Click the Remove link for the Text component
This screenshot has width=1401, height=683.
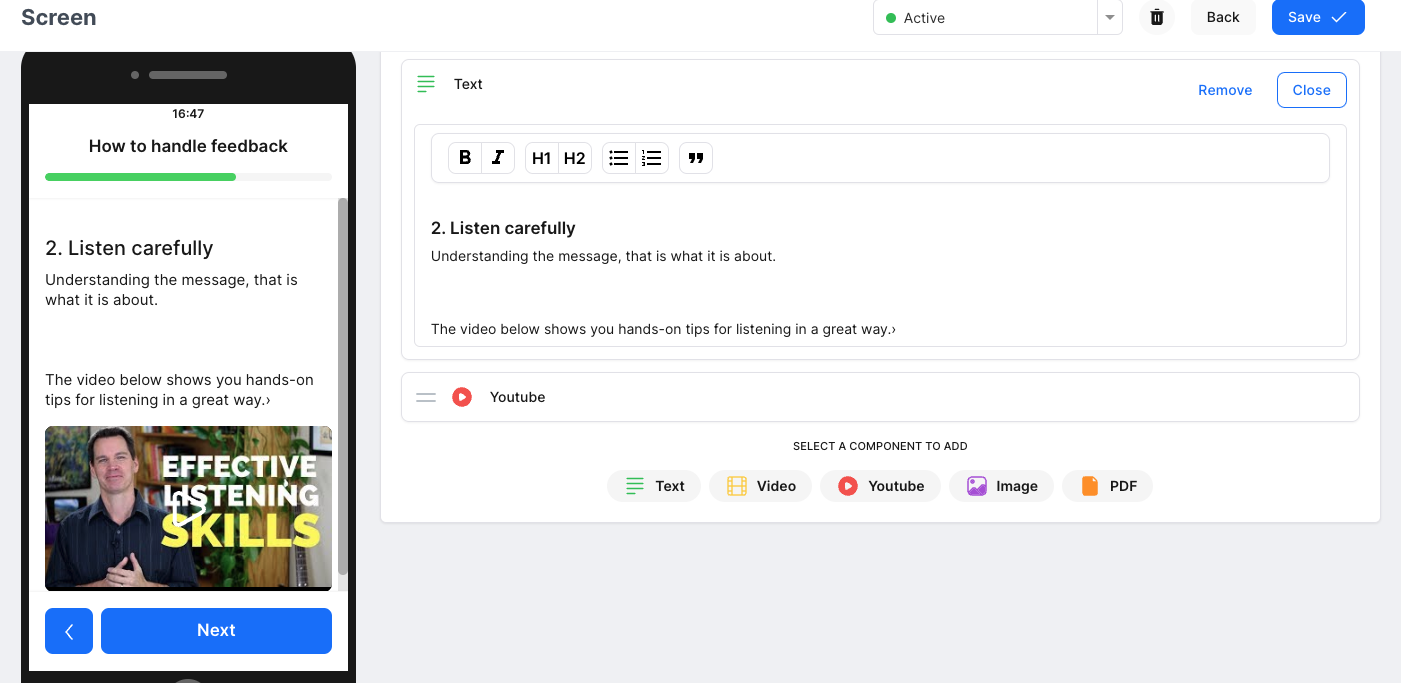pyautogui.click(x=1225, y=89)
